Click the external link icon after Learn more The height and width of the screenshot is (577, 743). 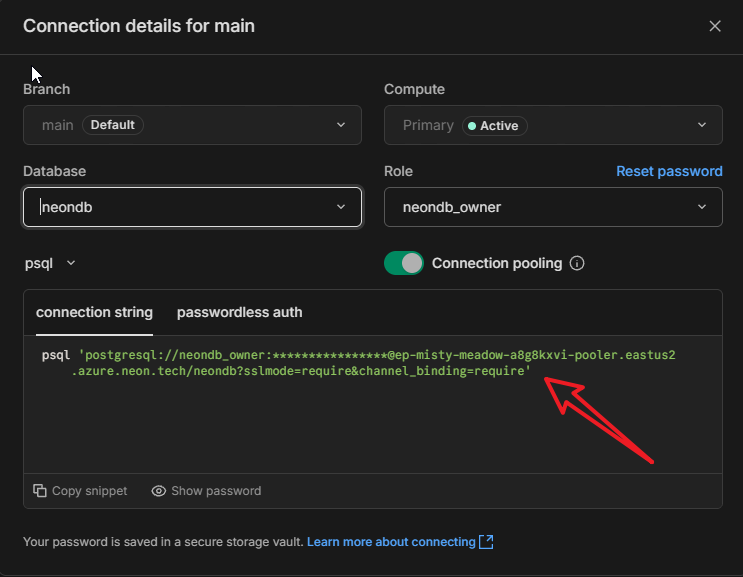click(487, 542)
